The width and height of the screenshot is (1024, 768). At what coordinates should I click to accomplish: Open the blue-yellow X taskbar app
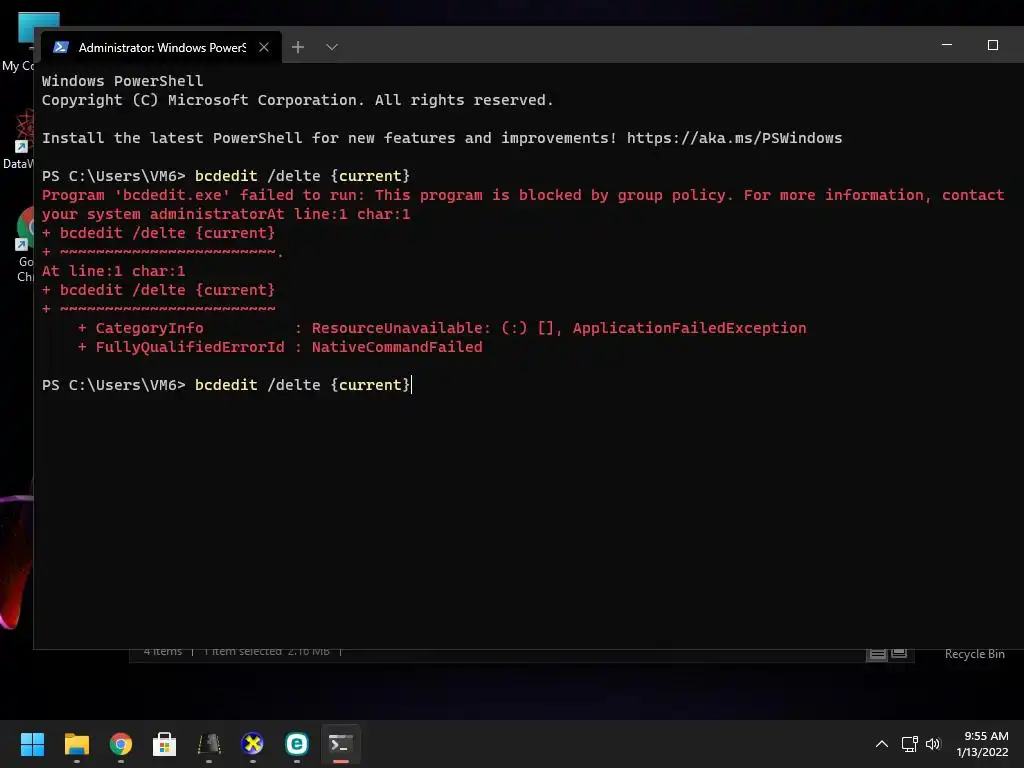[253, 744]
